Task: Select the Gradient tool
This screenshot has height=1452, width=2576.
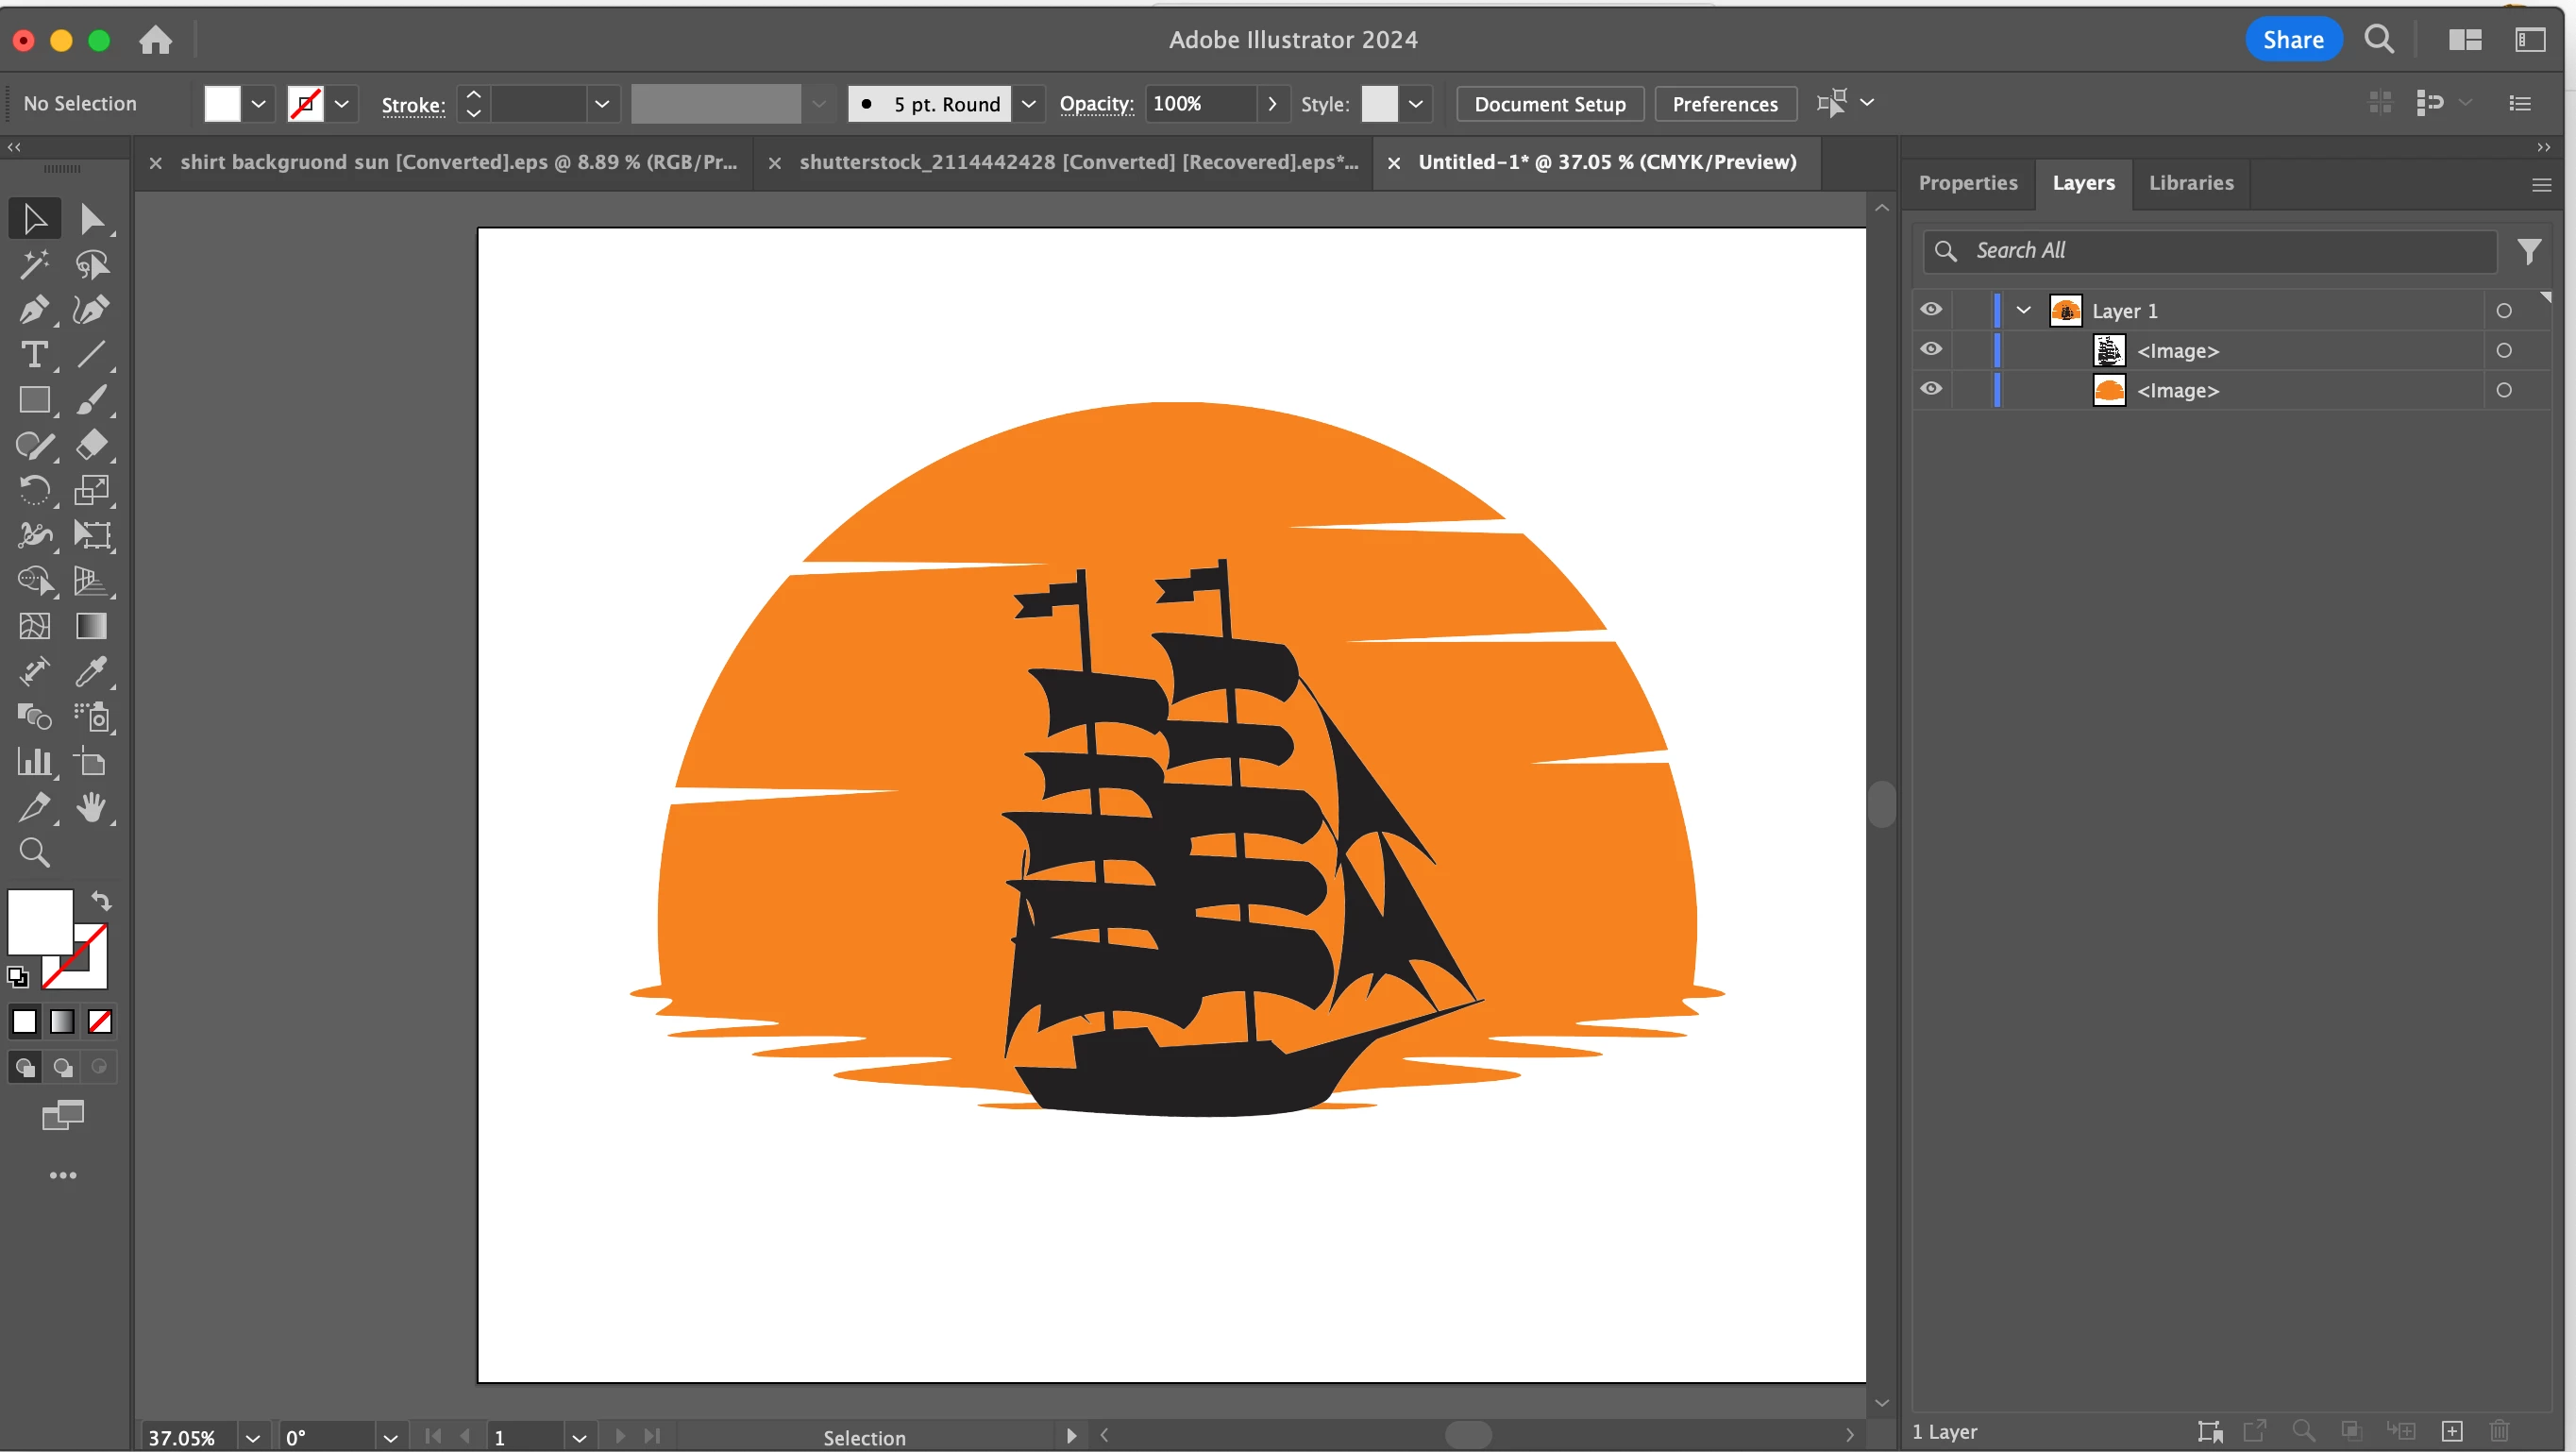Action: pyautogui.click(x=91, y=627)
